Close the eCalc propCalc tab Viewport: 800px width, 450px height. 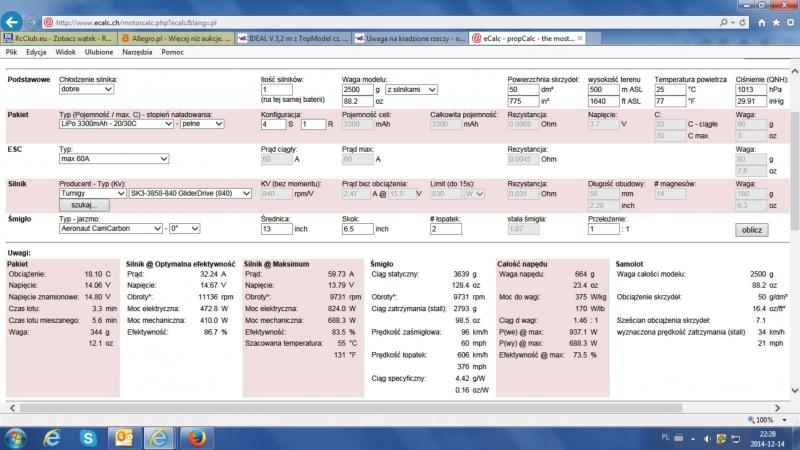(582, 38)
